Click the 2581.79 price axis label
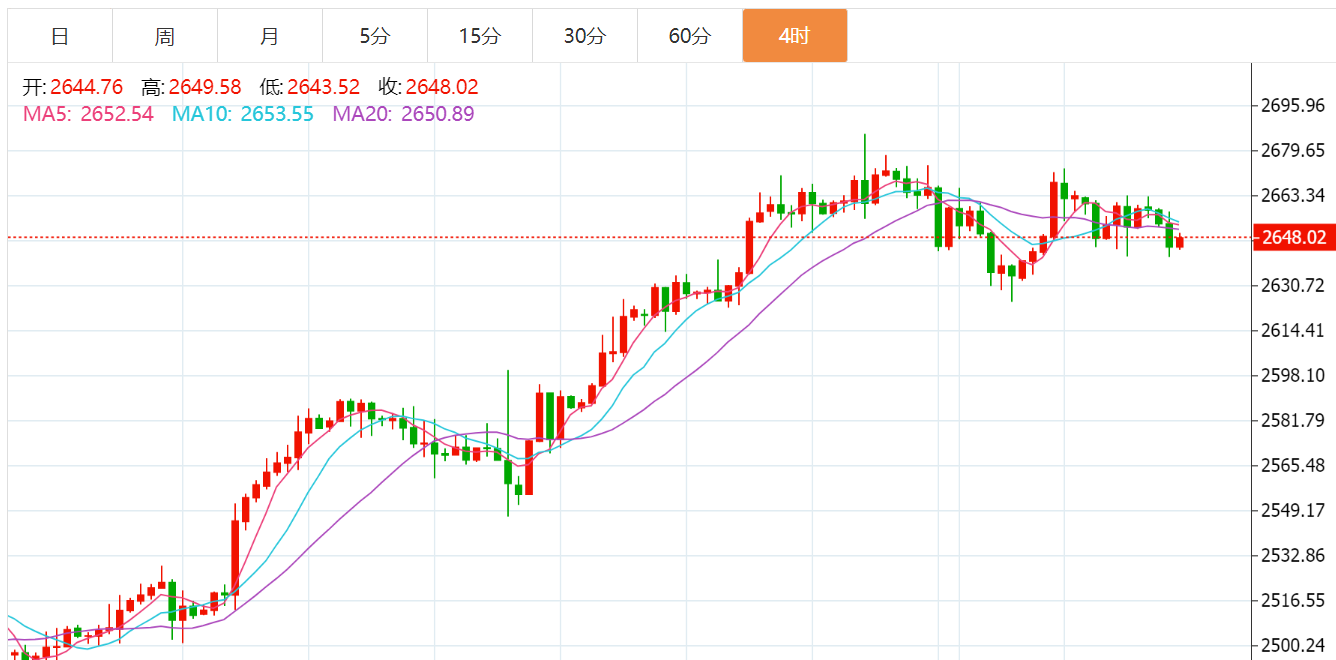This screenshot has width=1336, height=660. (1294, 420)
